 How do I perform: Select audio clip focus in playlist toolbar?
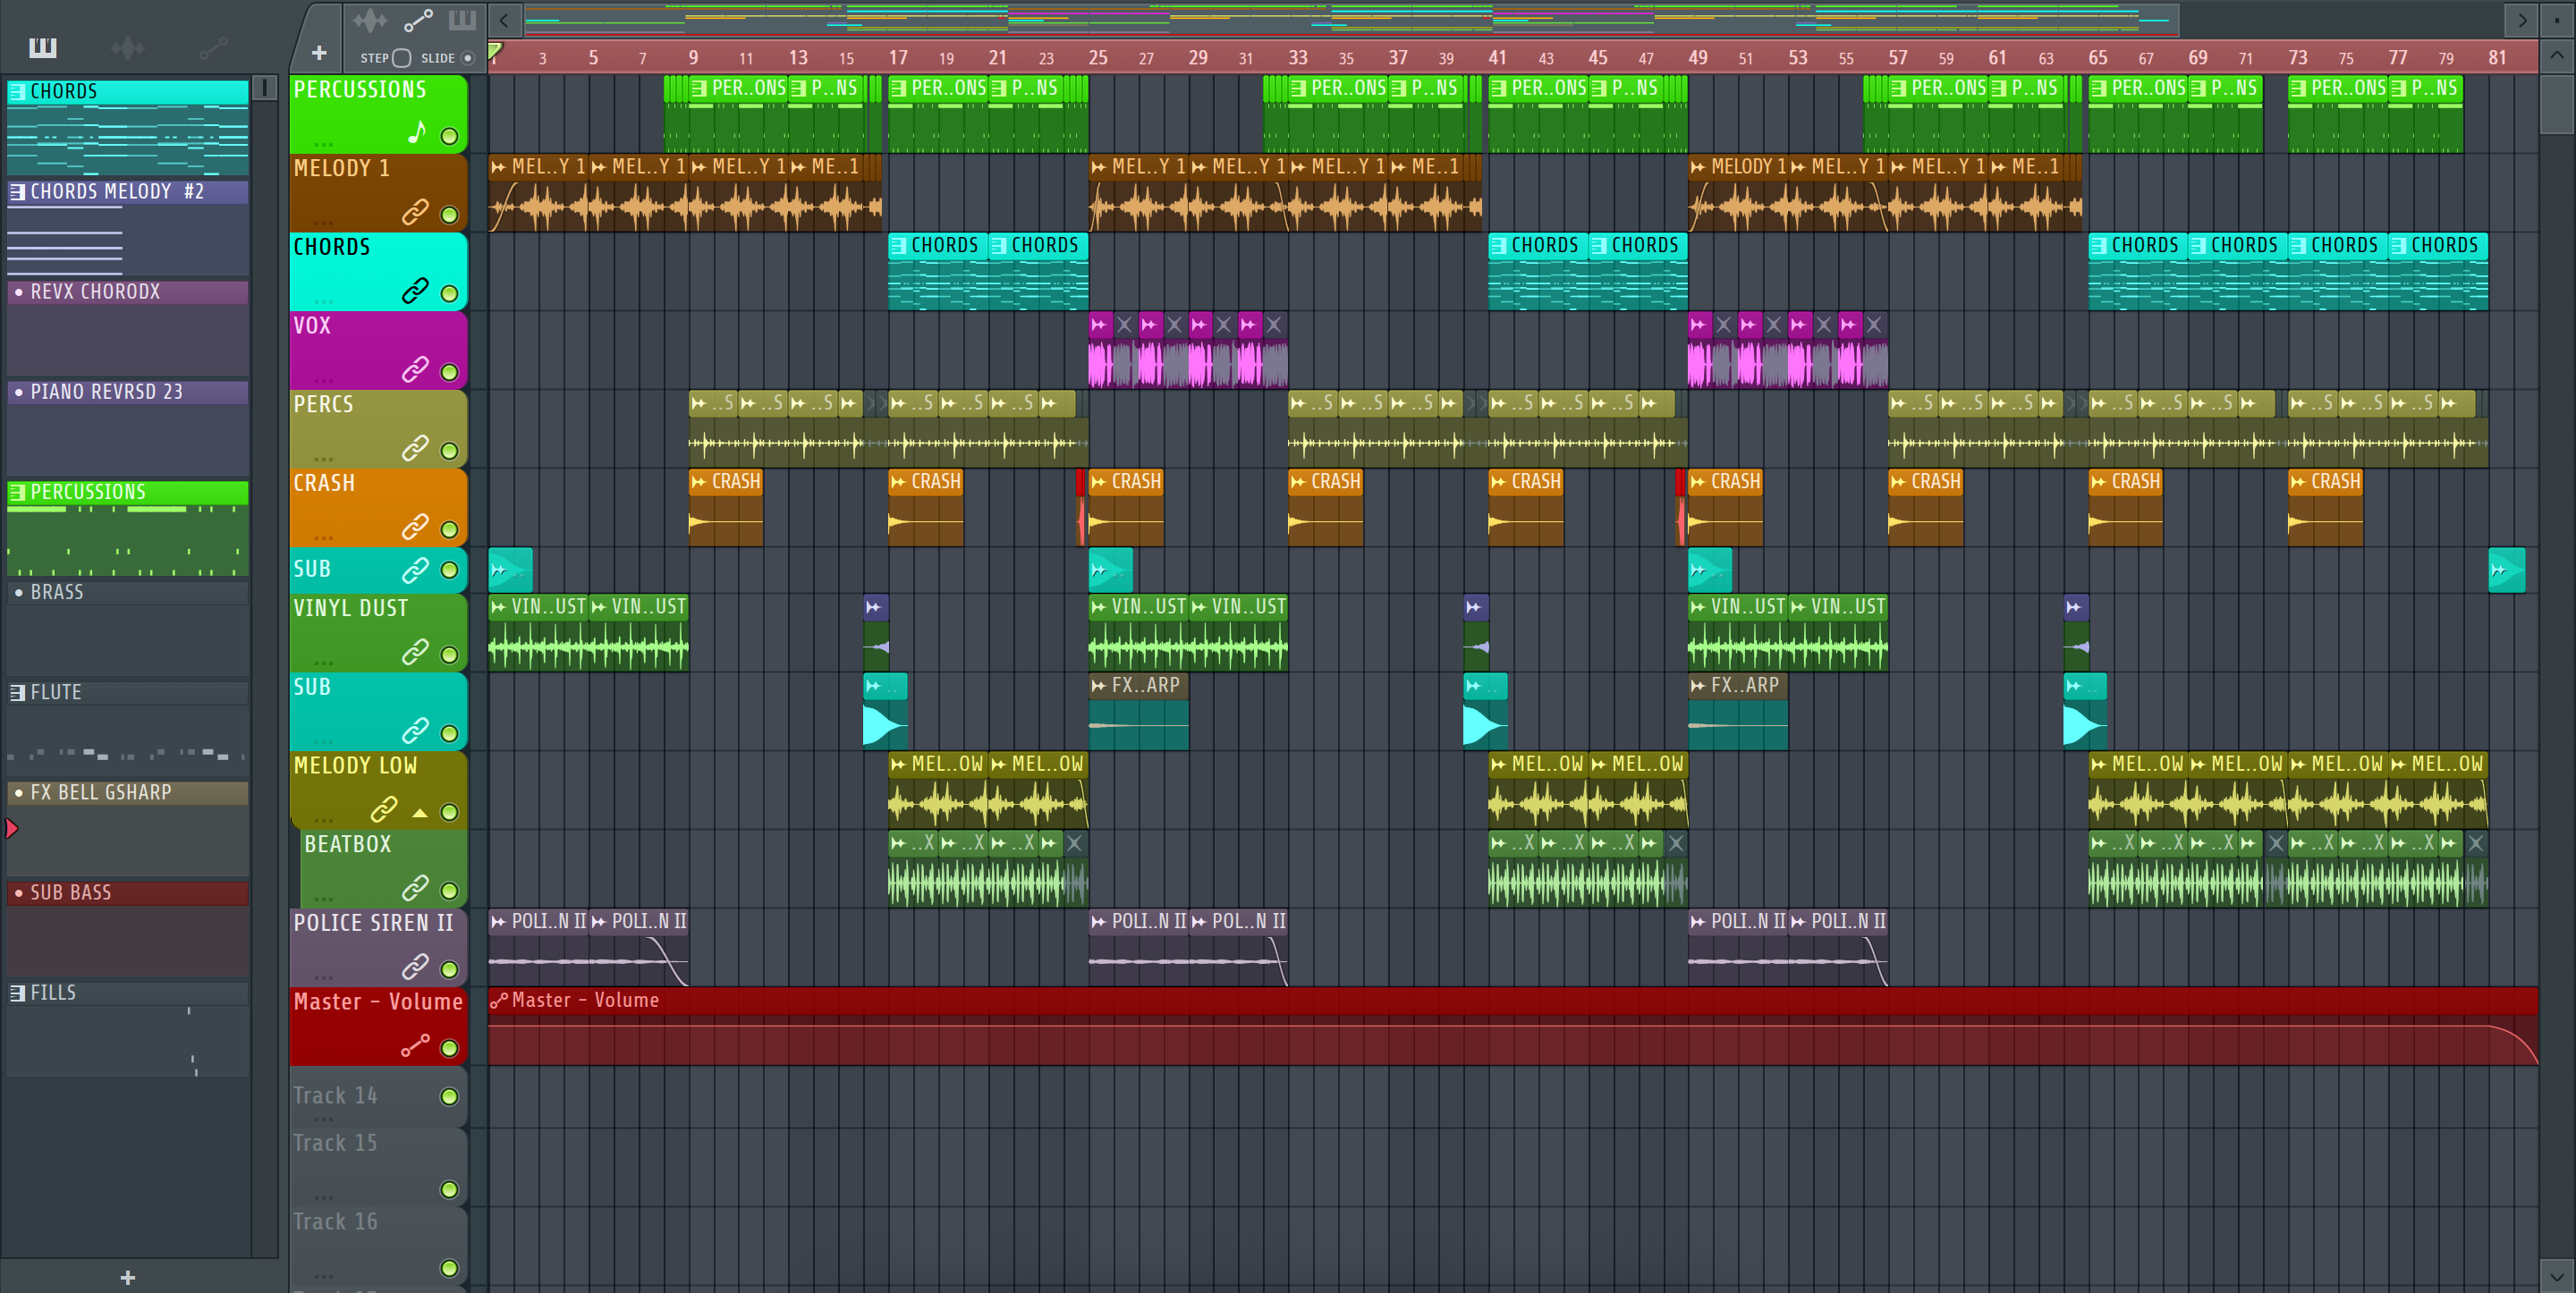coord(369,20)
